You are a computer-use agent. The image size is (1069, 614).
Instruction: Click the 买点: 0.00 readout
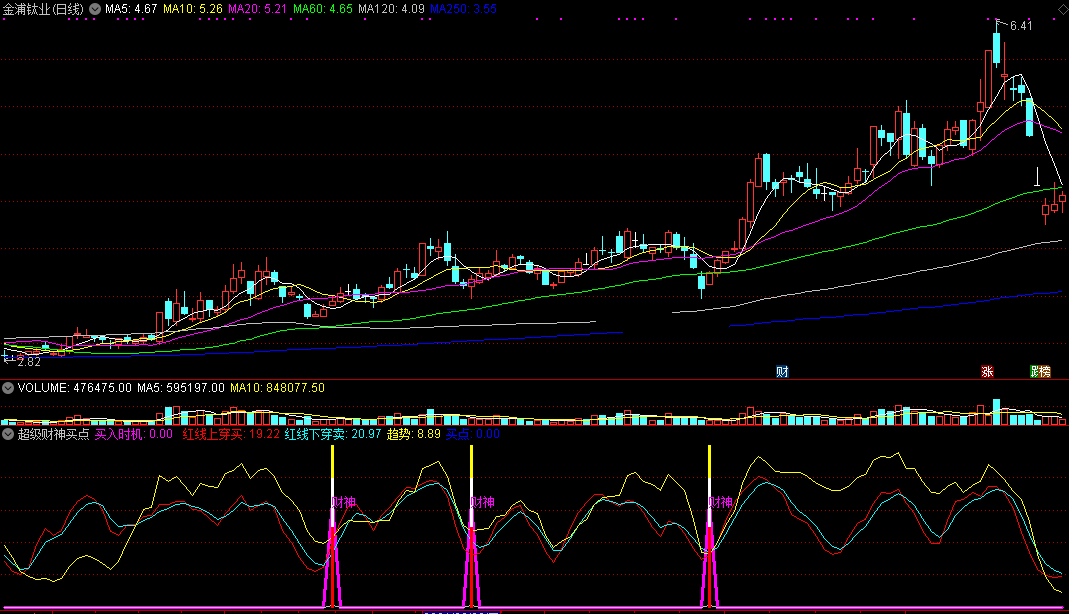tap(472, 434)
